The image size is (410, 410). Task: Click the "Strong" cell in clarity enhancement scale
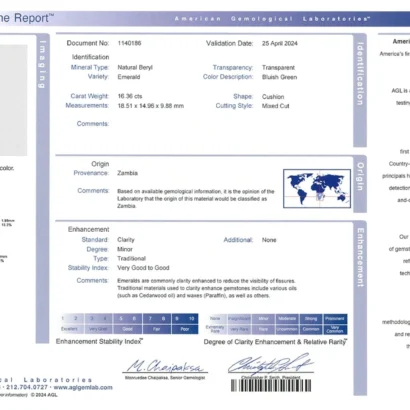(x=311, y=319)
